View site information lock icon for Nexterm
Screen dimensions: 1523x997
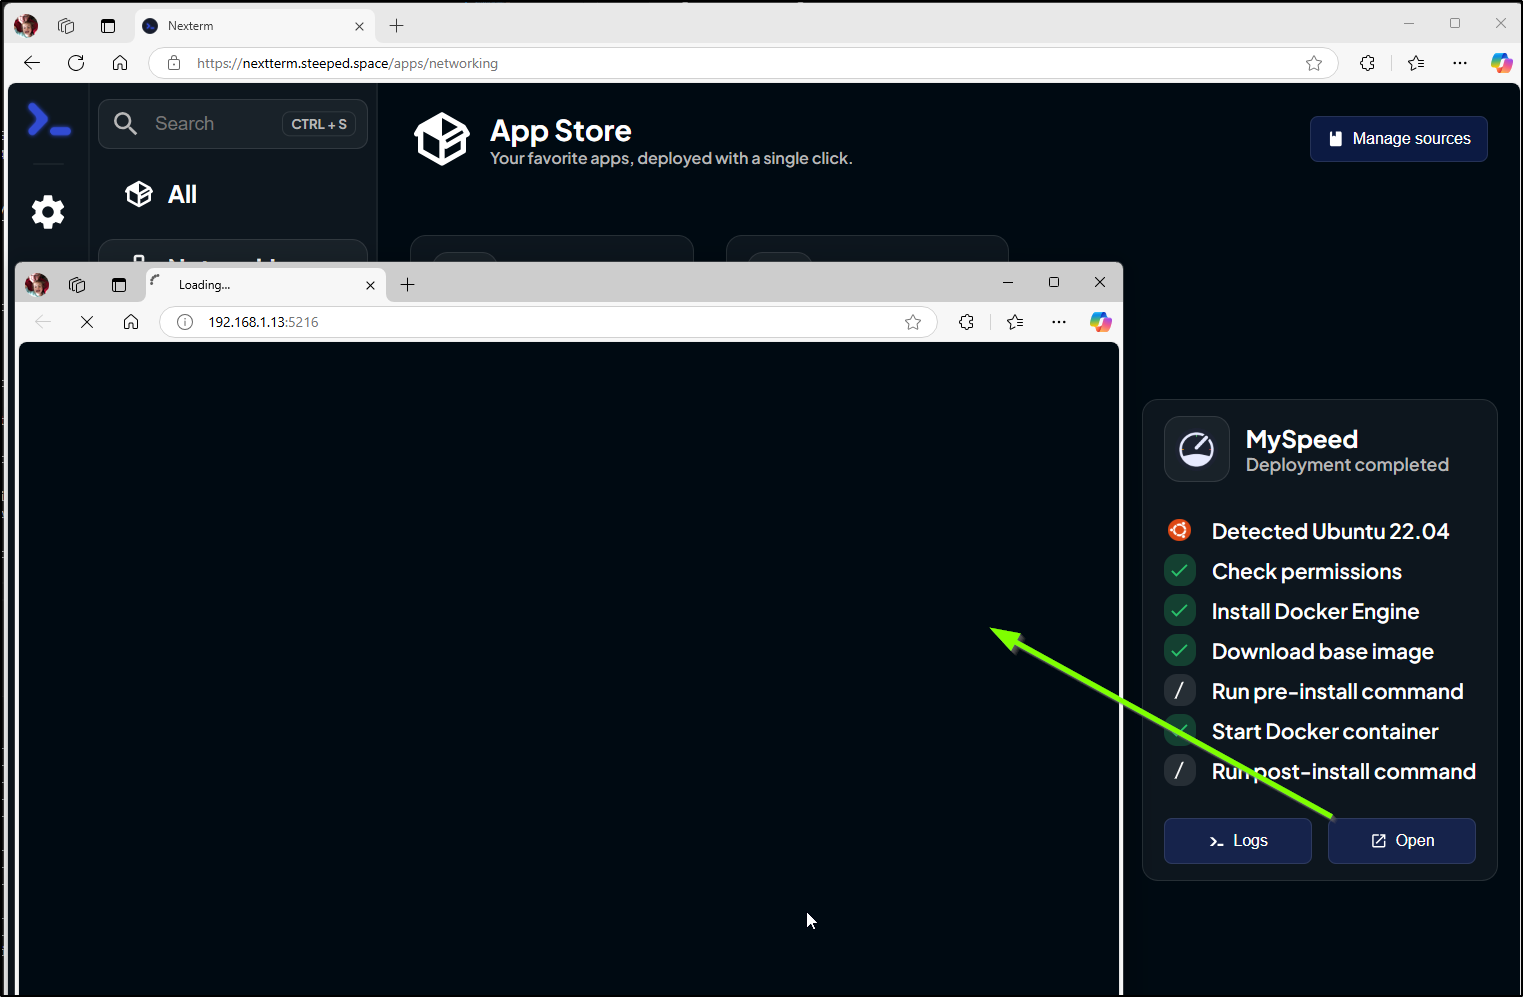pos(174,63)
